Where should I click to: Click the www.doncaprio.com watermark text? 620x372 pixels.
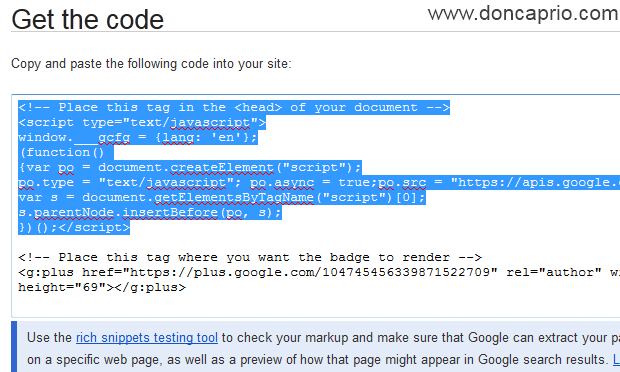(523, 13)
